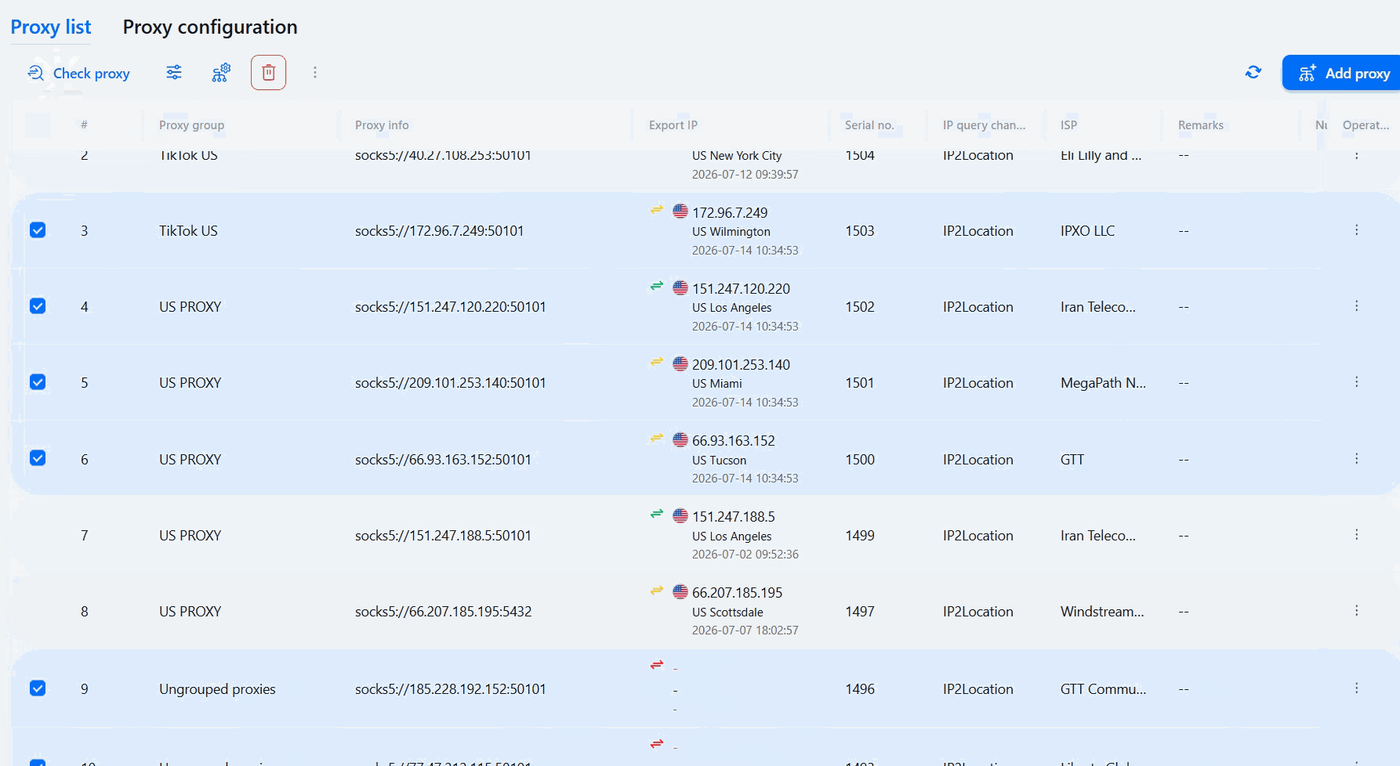Open the proxy filter settings icon

point(174,72)
